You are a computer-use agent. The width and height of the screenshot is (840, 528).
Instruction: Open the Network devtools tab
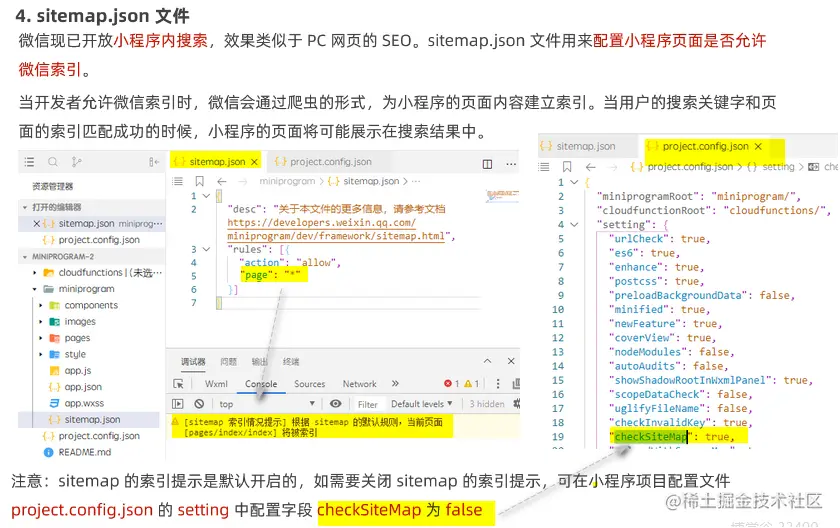coord(359,384)
